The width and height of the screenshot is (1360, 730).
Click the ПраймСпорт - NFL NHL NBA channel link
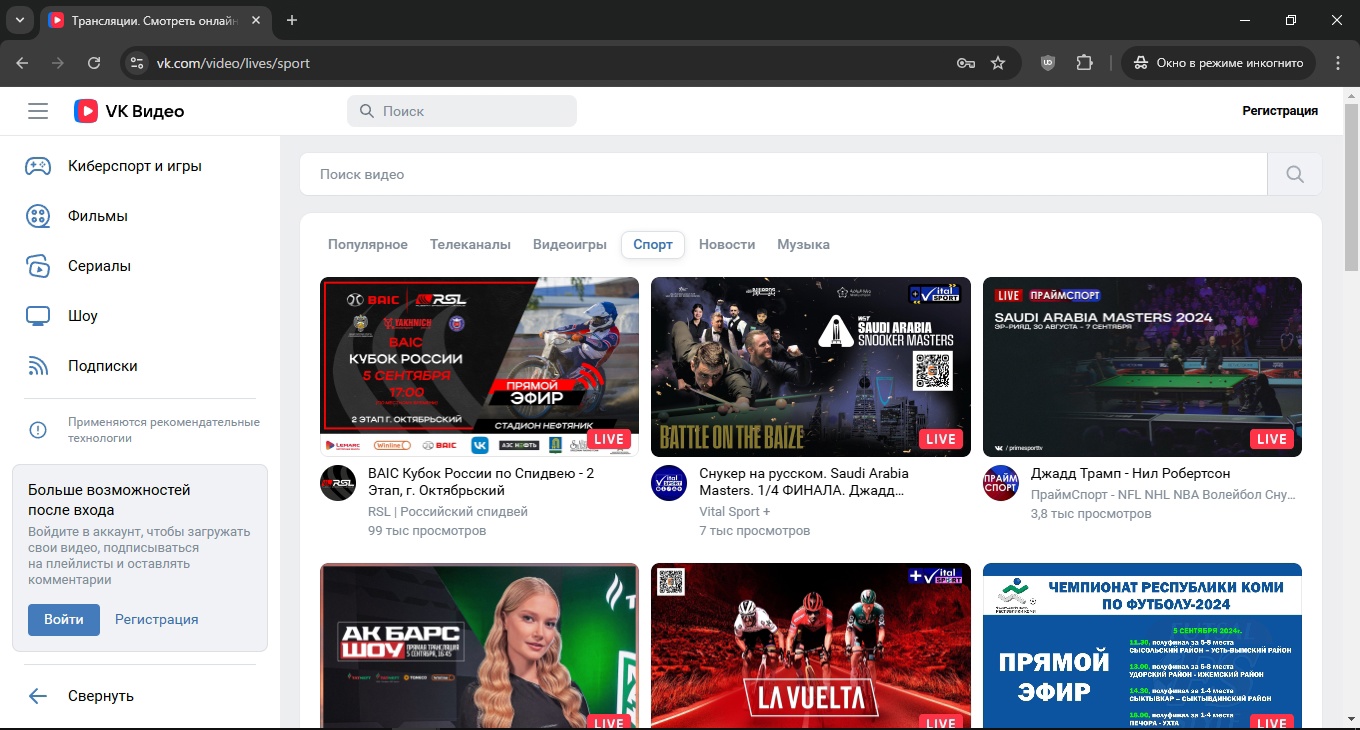(x=1163, y=495)
